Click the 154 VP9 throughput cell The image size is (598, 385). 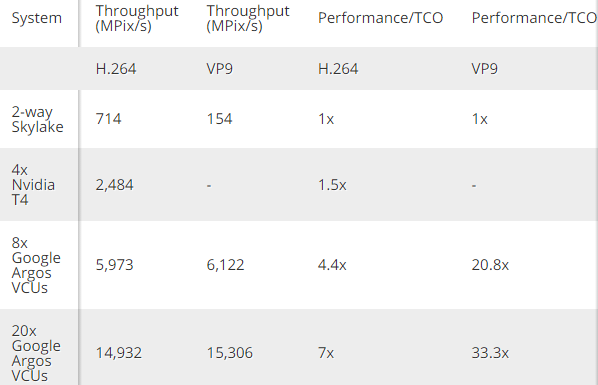(x=219, y=119)
